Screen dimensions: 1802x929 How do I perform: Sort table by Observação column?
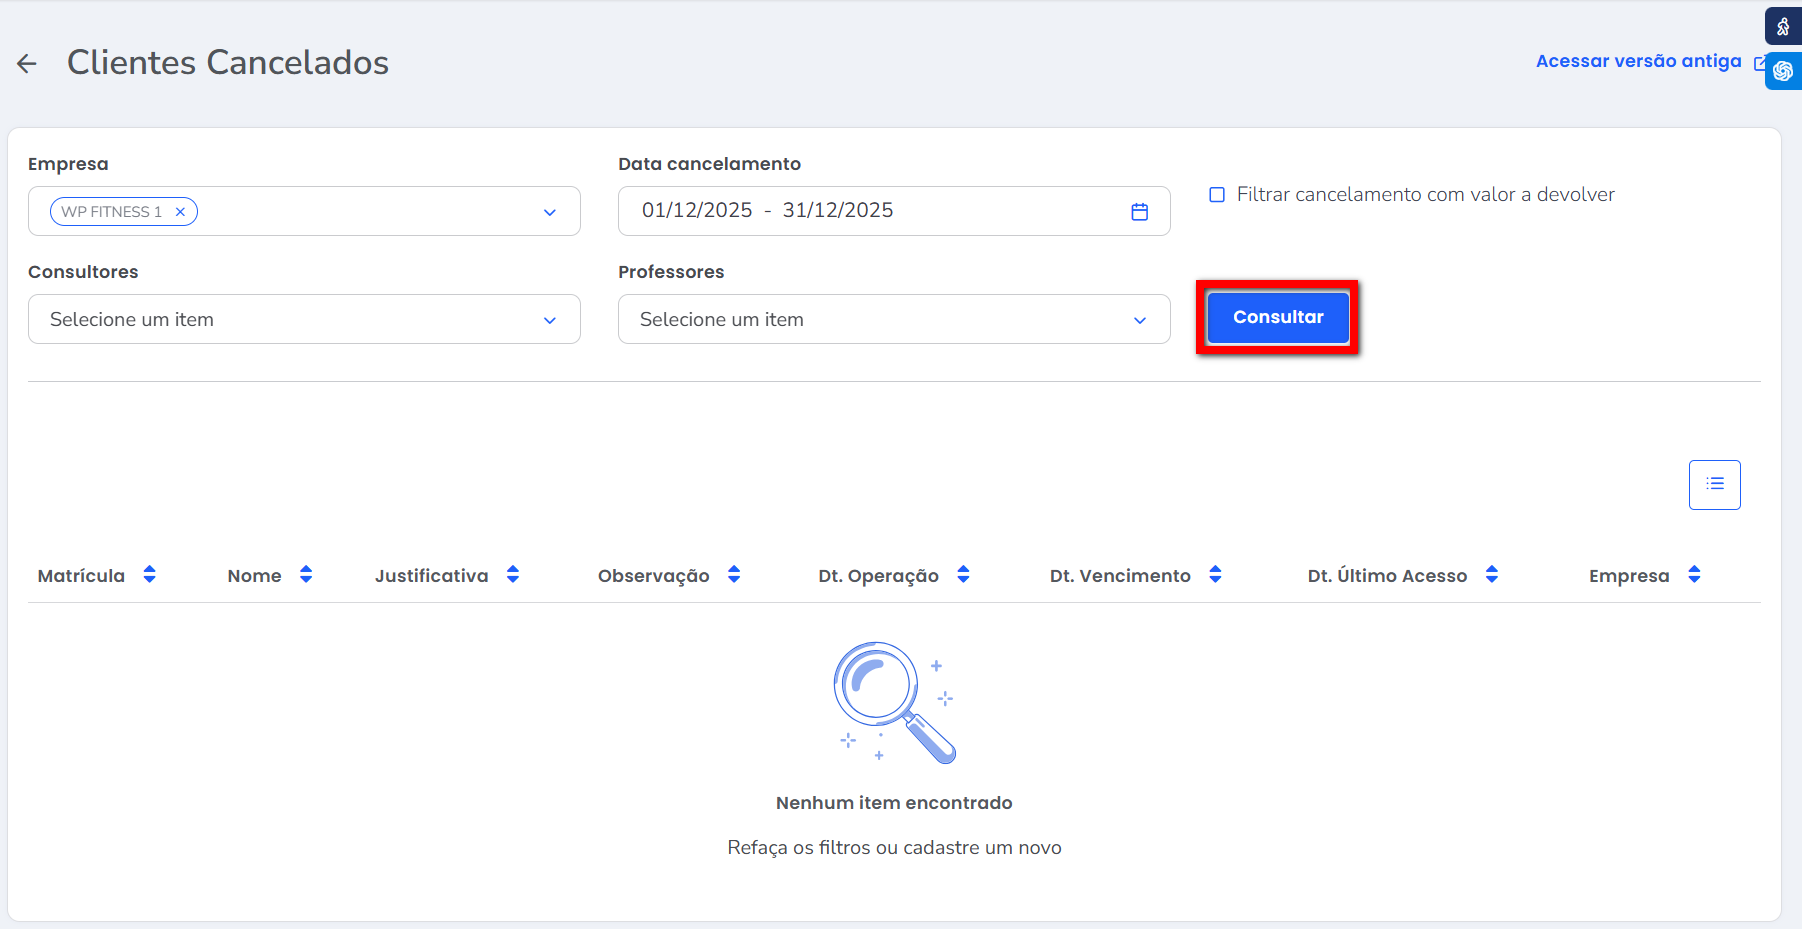(x=734, y=575)
